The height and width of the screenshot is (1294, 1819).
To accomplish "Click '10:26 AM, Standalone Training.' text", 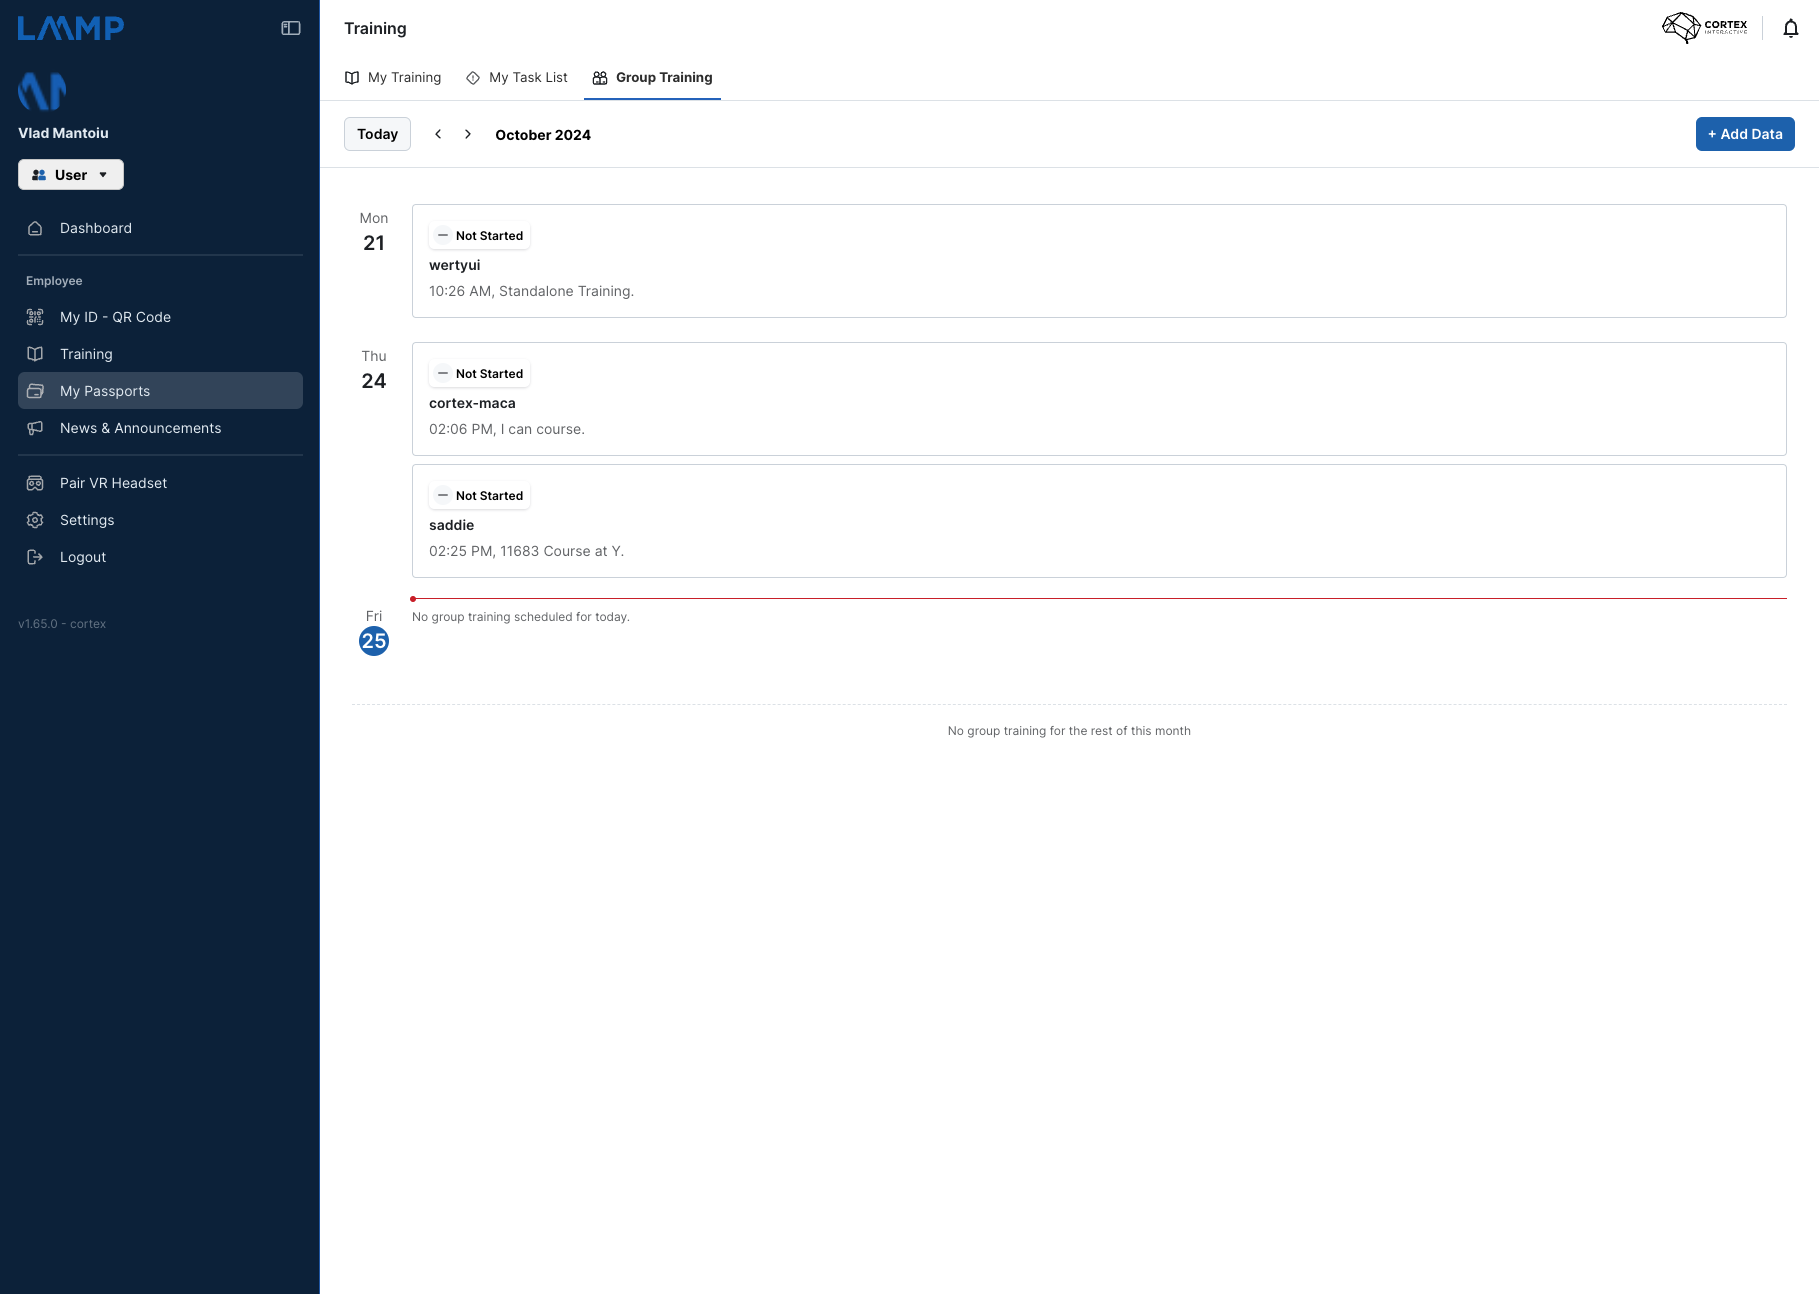I will (x=531, y=291).
